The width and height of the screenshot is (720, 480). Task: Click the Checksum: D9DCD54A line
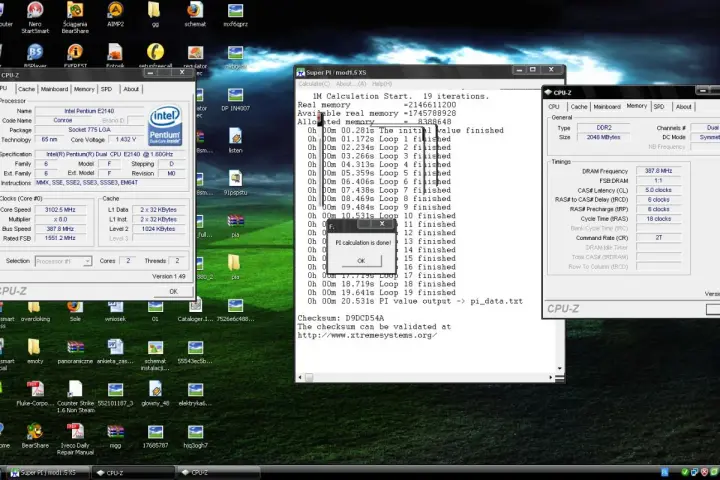[341, 318]
